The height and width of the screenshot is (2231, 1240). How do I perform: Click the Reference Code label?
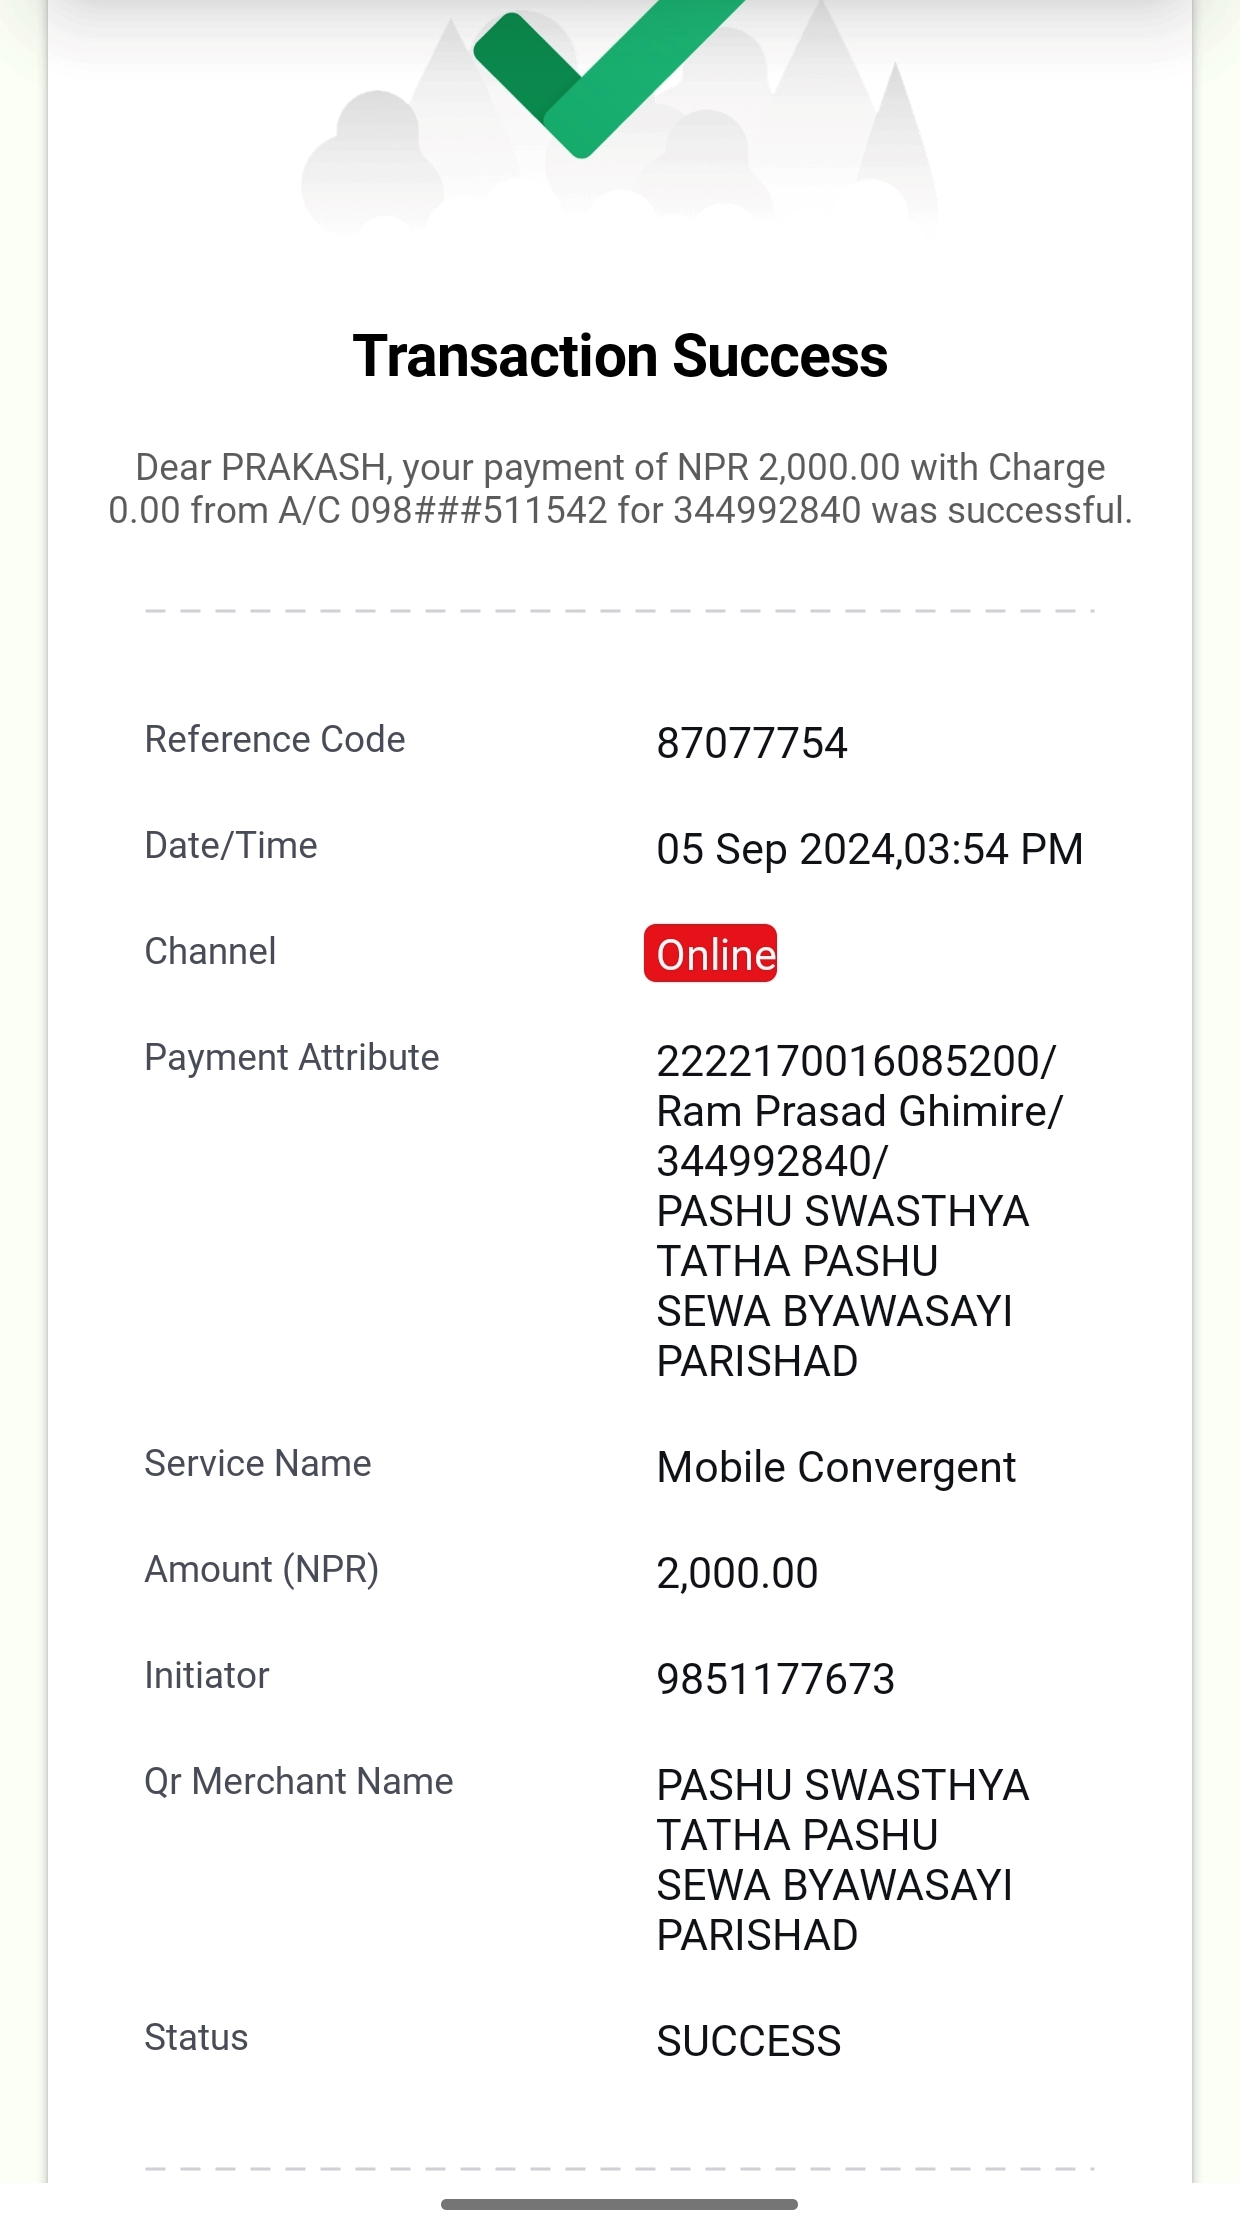275,739
